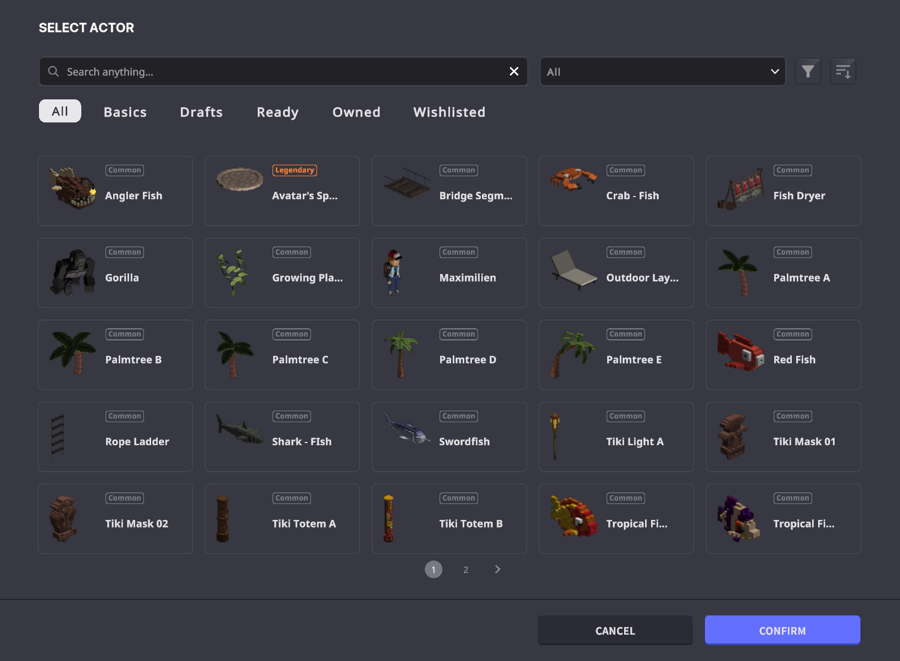Click the Cancel button

615,630
